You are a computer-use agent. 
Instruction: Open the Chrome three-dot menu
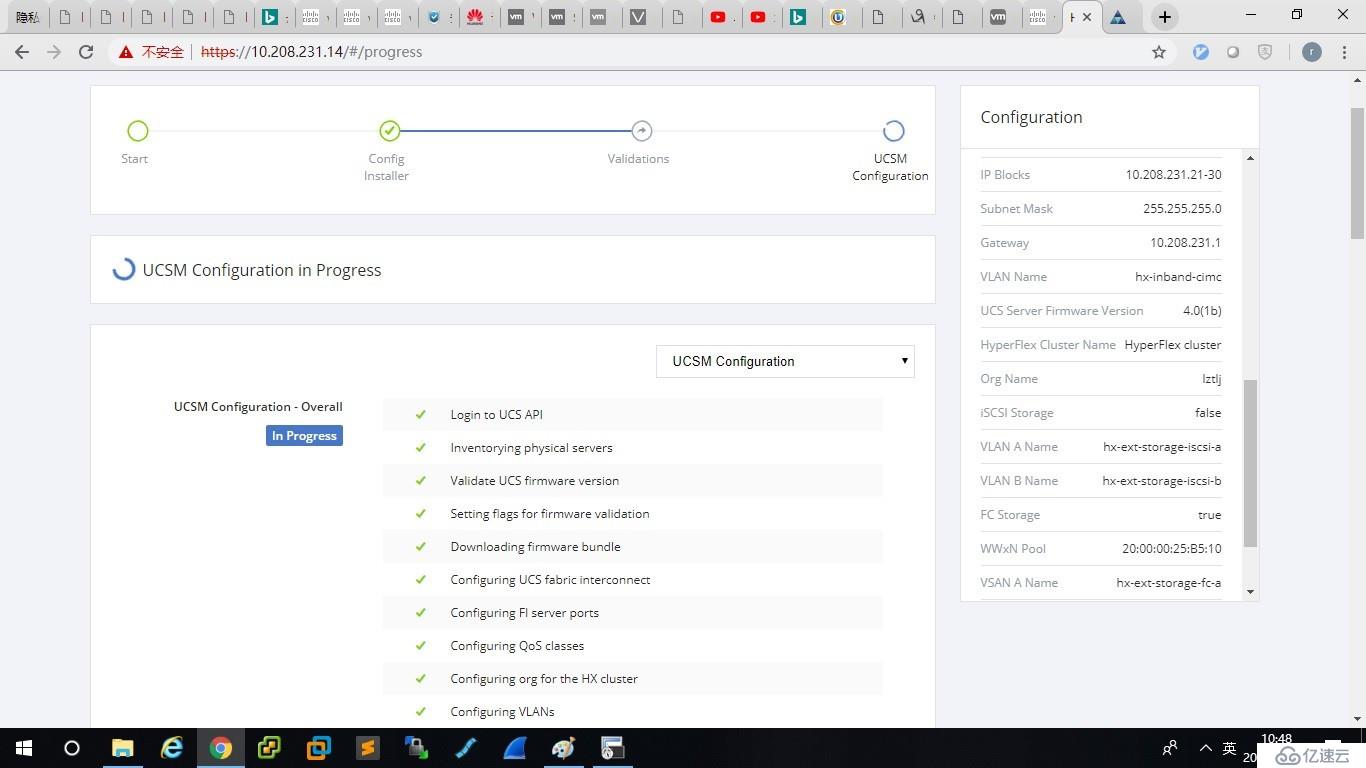point(1345,52)
